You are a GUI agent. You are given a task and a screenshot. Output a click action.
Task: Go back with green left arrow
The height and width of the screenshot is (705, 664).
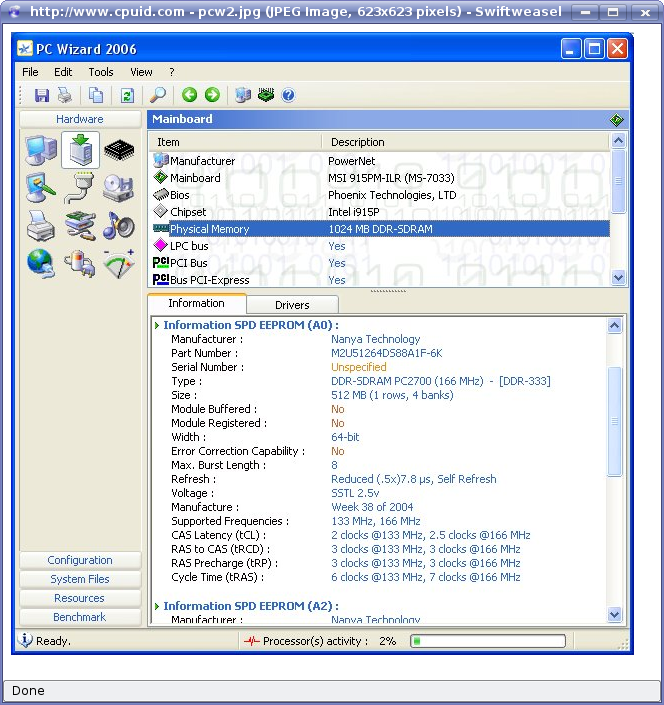pyautogui.click(x=189, y=95)
